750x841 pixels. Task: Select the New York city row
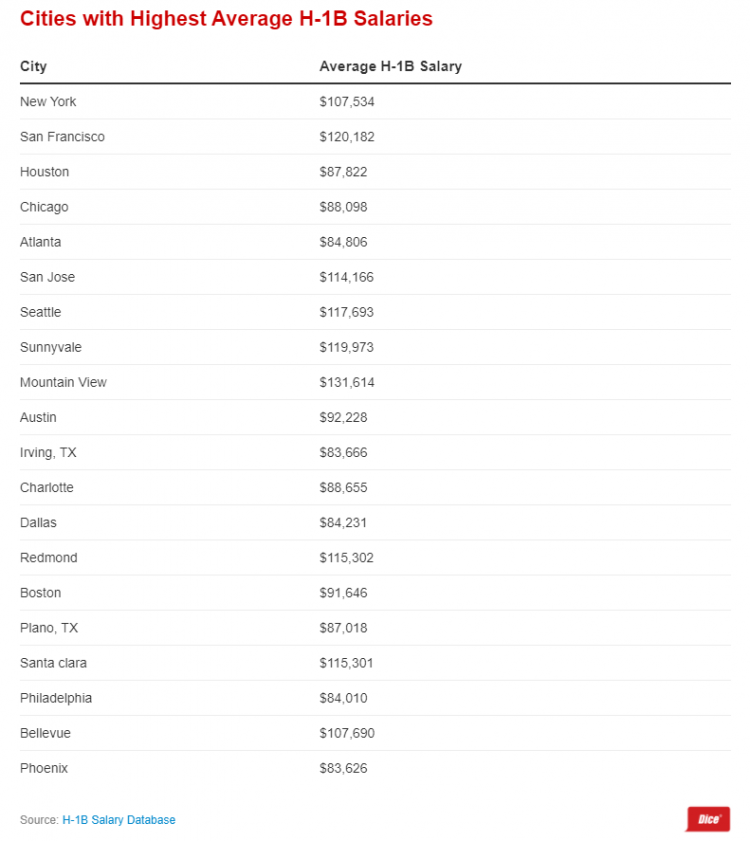pyautogui.click(x=48, y=102)
